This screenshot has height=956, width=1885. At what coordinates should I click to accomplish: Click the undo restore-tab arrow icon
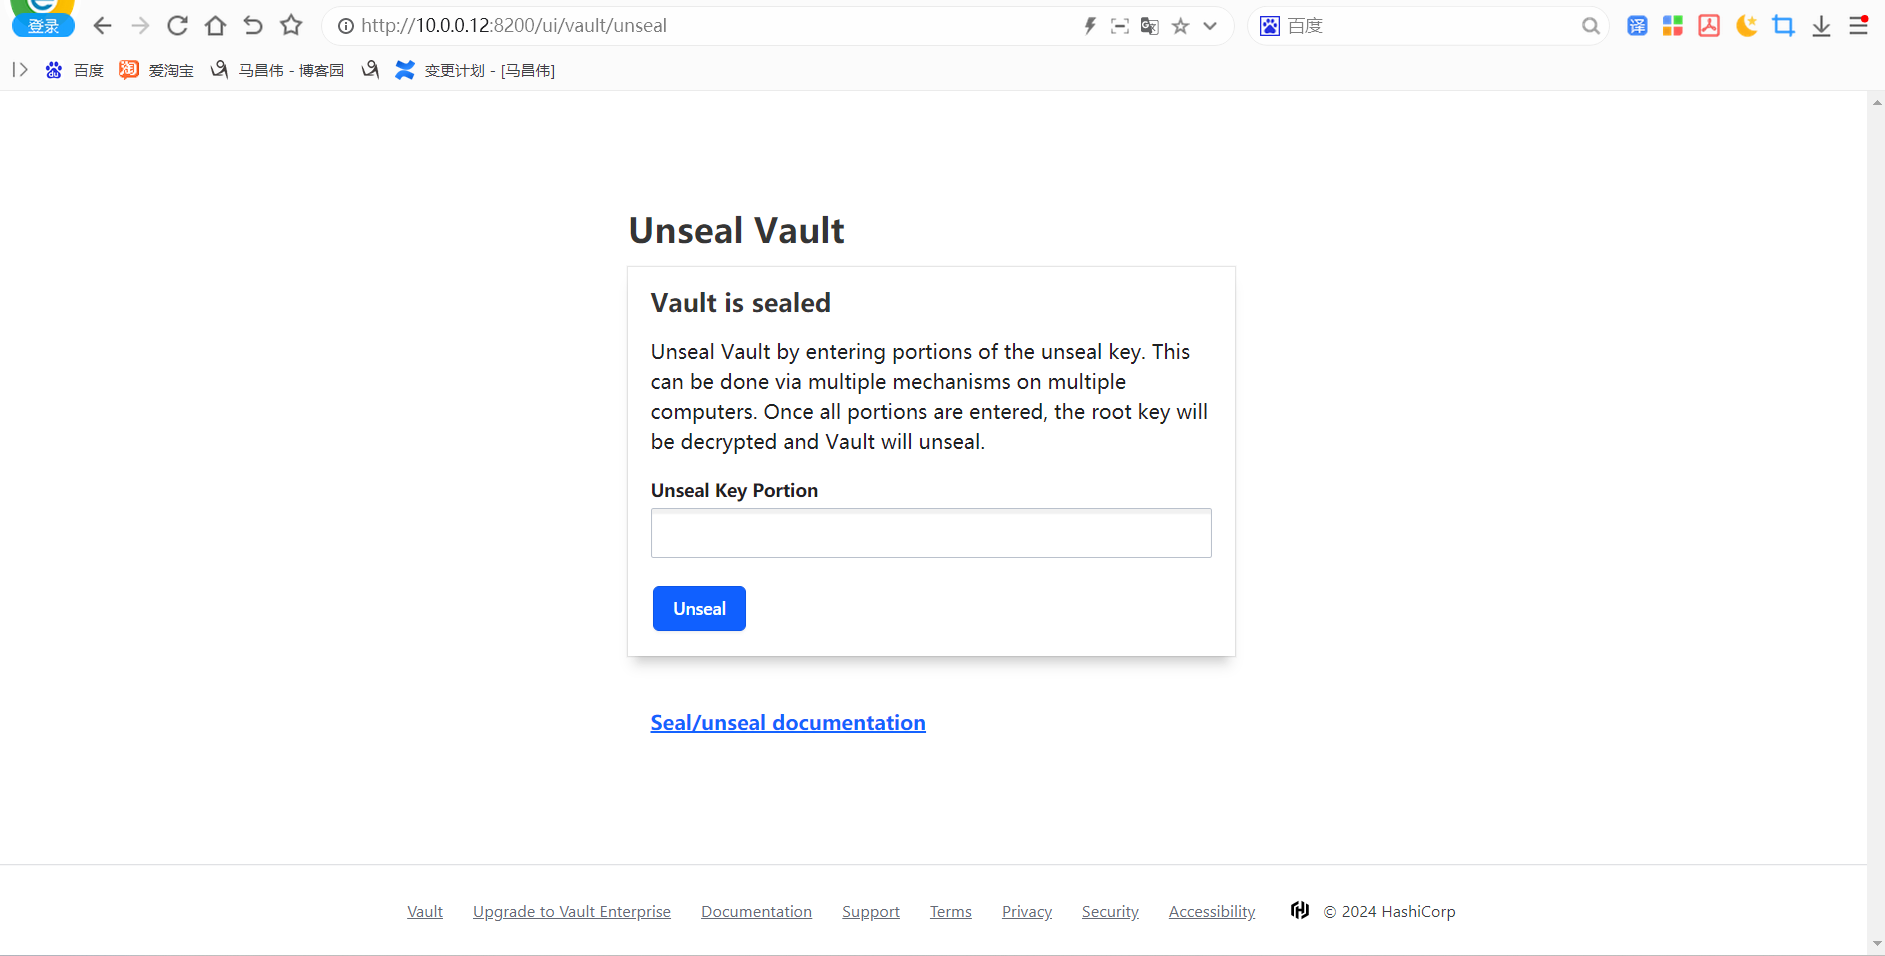point(253,26)
